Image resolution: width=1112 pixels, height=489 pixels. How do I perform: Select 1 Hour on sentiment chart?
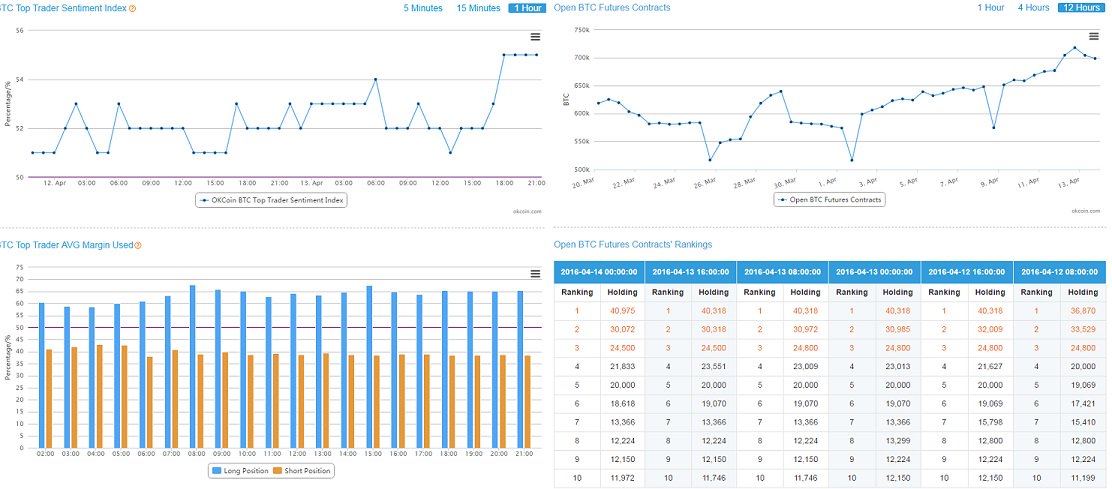click(x=527, y=8)
